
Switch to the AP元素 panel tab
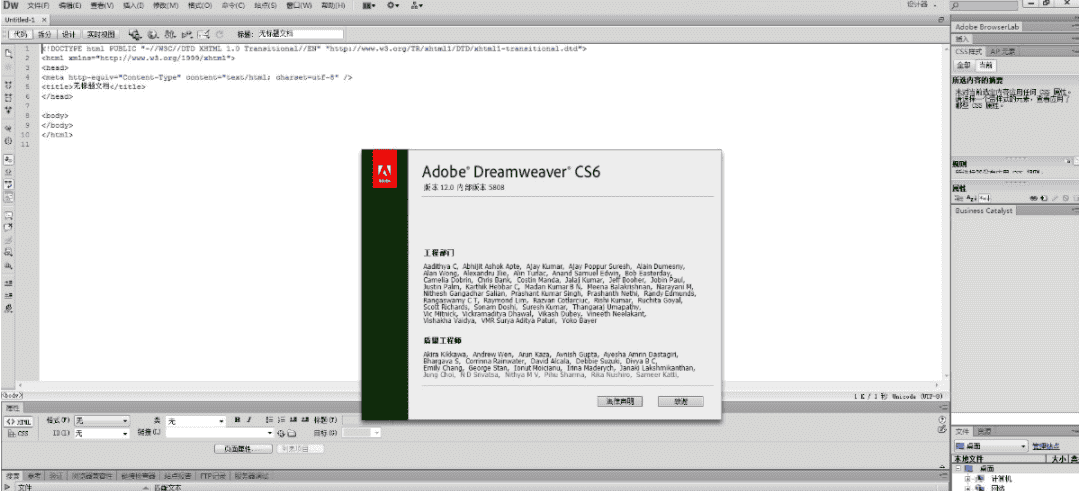pyautogui.click(x=1002, y=51)
